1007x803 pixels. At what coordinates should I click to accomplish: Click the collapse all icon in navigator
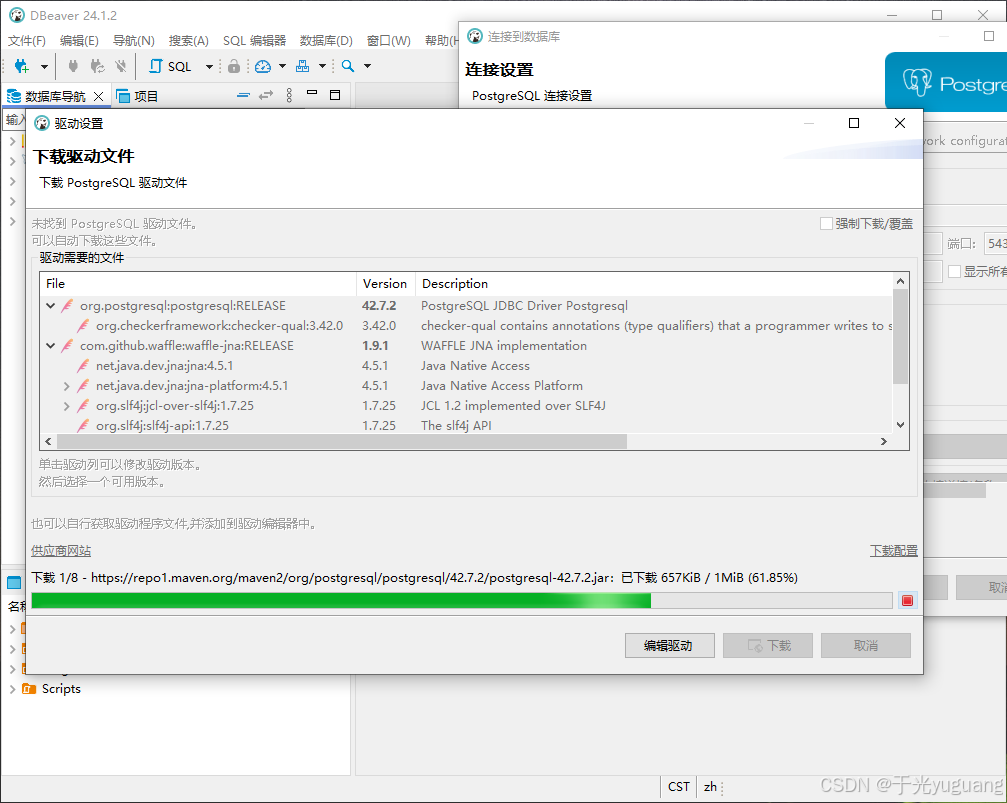click(243, 95)
